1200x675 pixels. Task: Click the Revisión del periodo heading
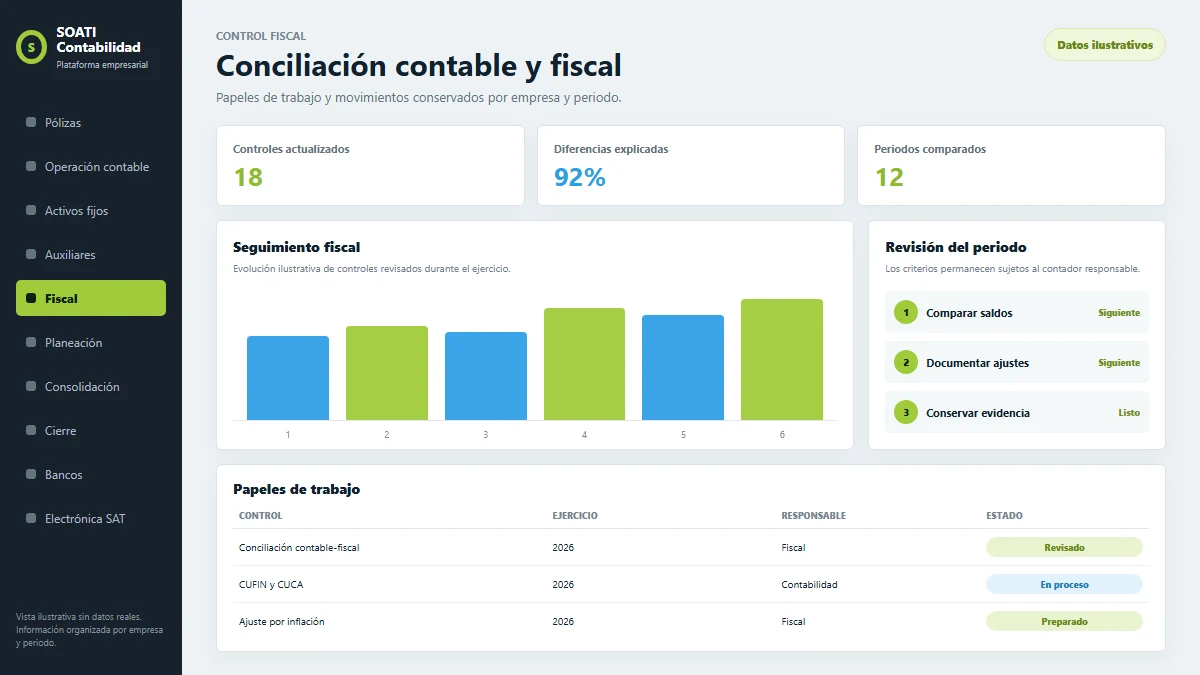click(x=956, y=247)
